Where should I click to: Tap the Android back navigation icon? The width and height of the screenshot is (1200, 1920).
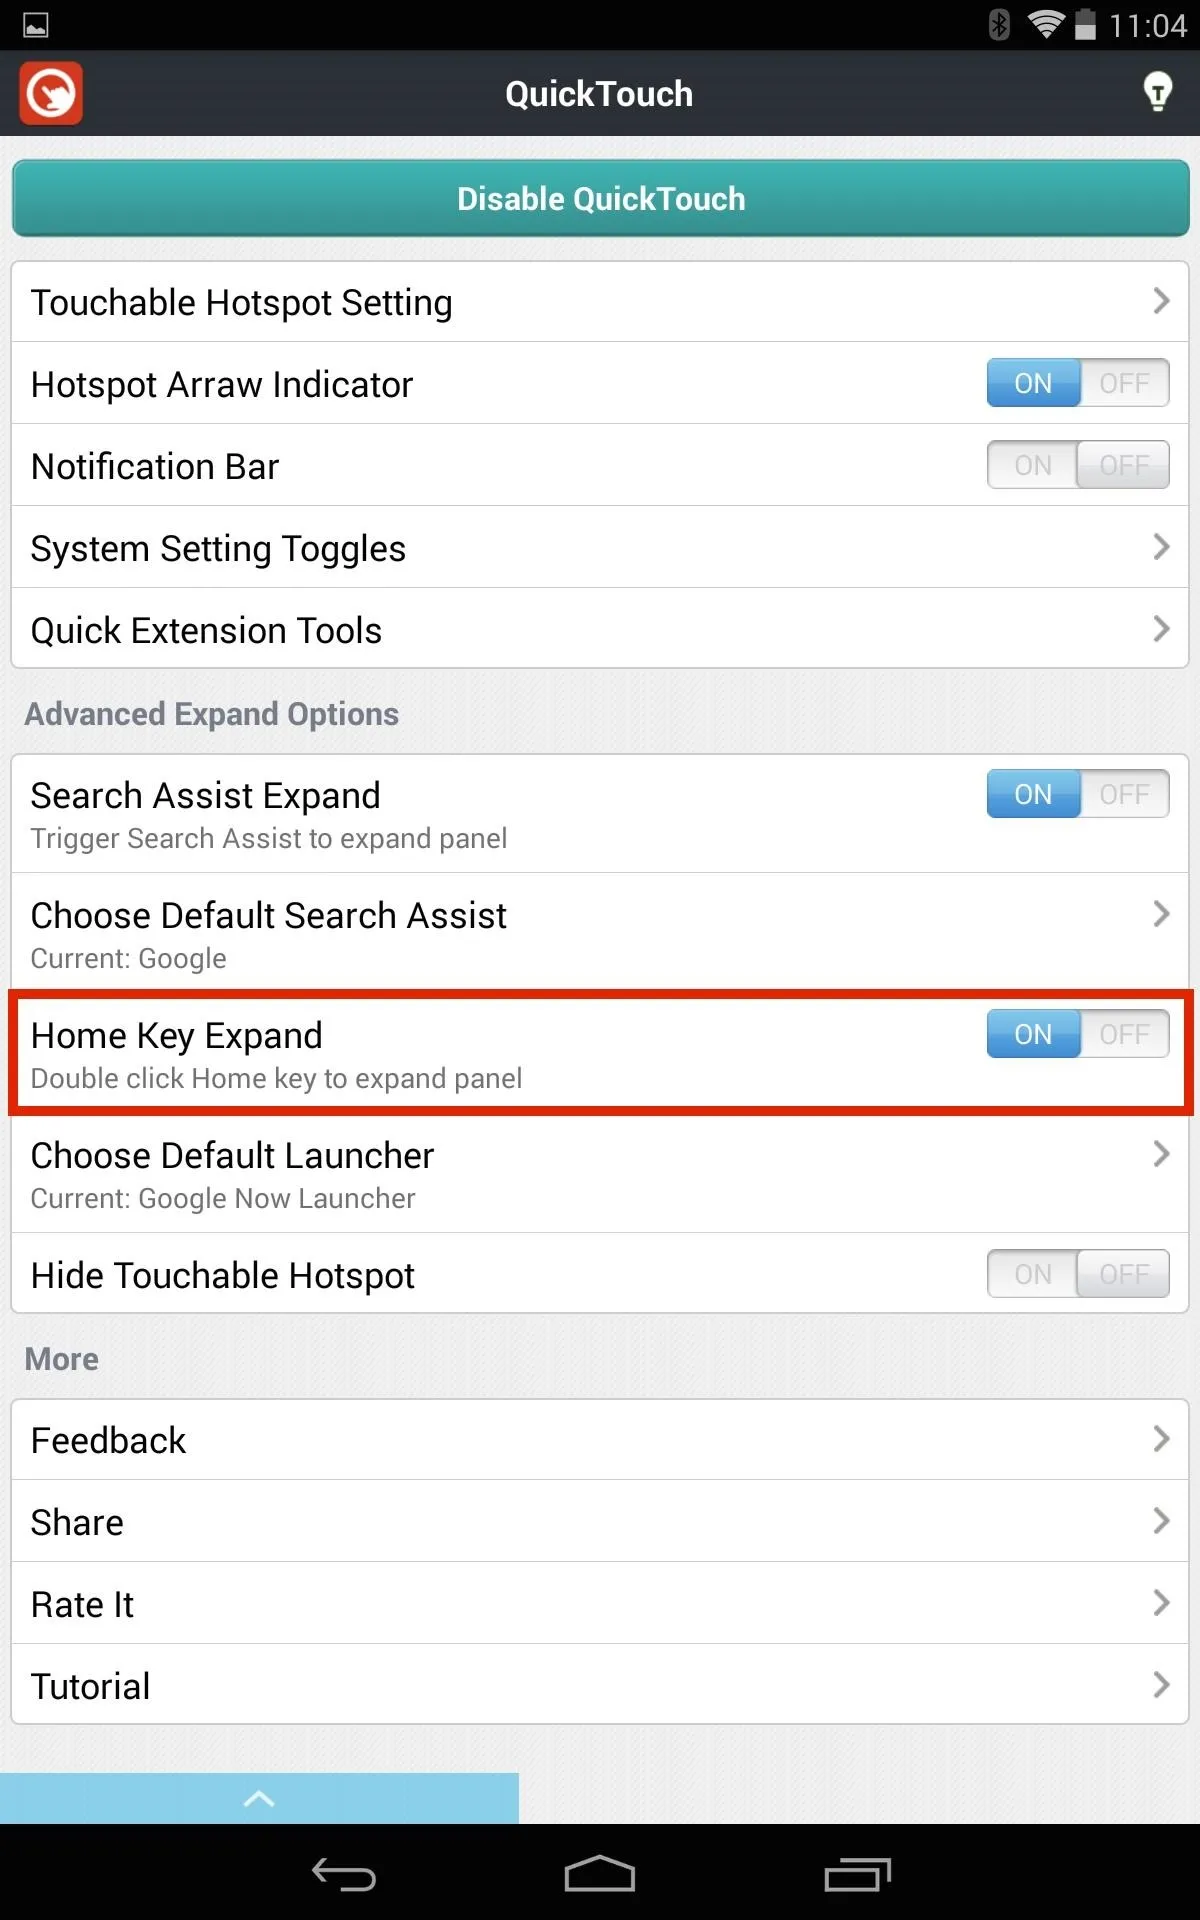click(x=344, y=1874)
